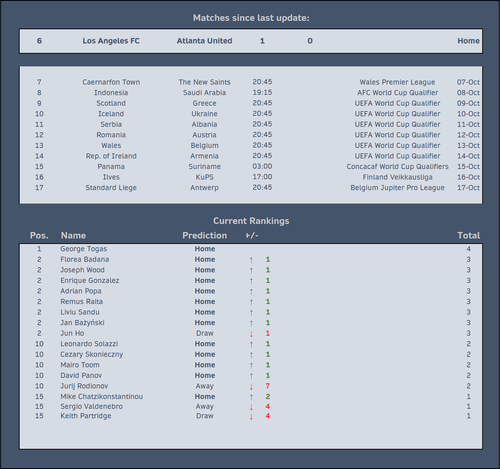Select Florea Badana in the rankings
The height and width of the screenshot is (469, 500).
85,259
